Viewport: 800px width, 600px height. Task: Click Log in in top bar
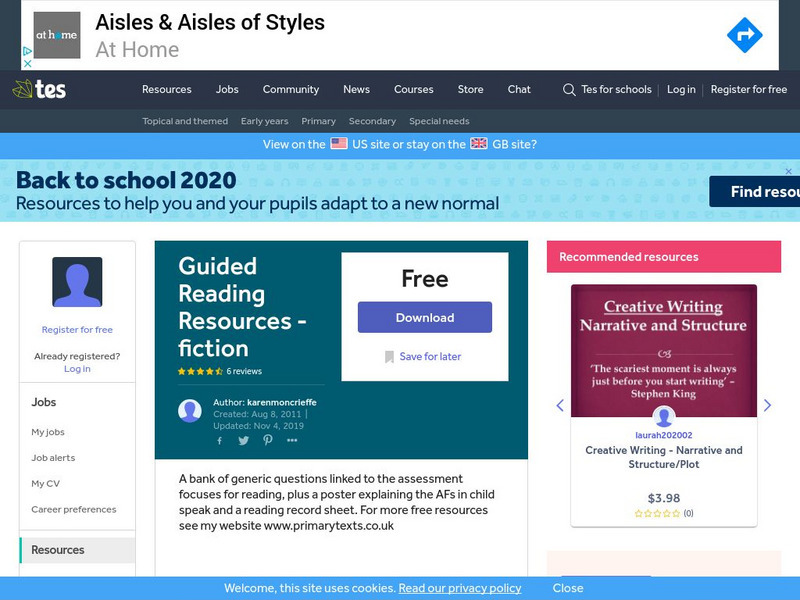pos(681,89)
